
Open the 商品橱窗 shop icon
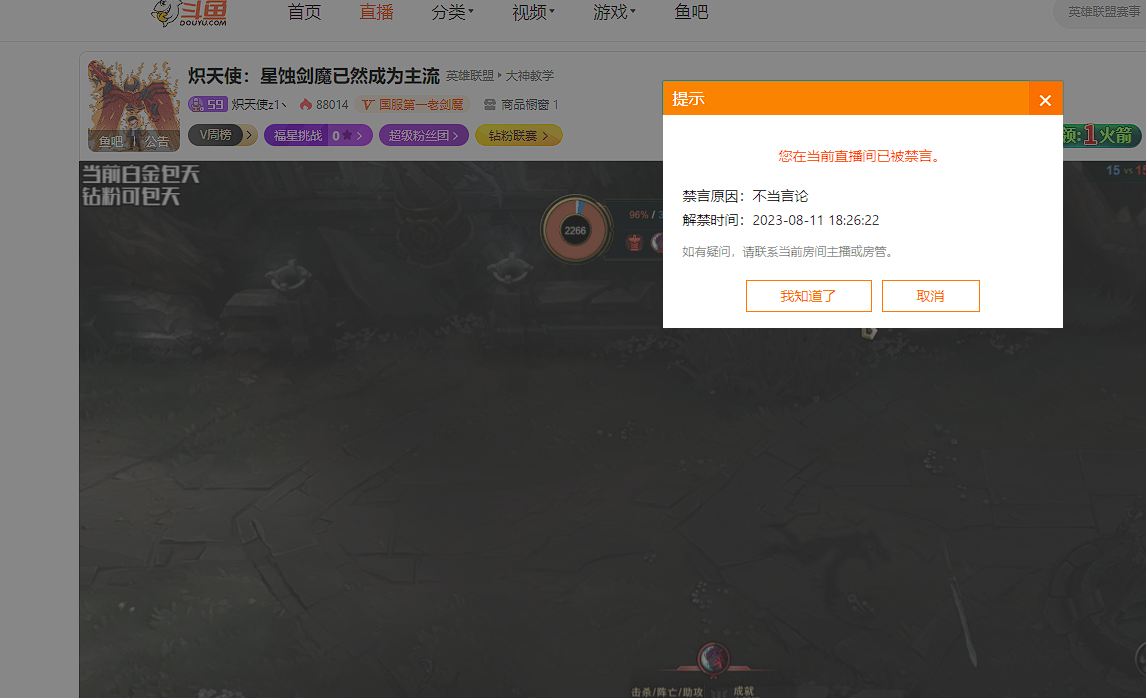click(x=521, y=105)
